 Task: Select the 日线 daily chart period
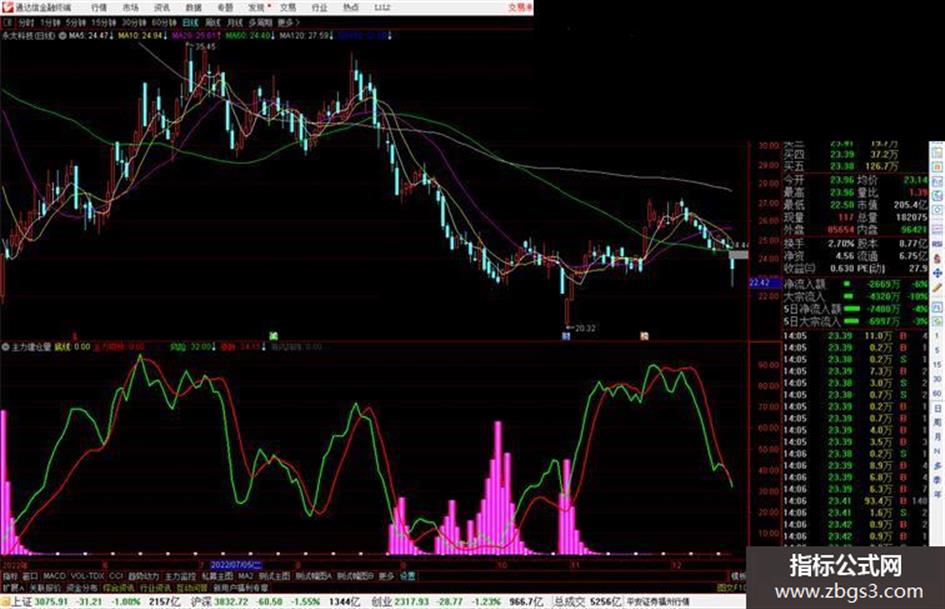point(190,23)
